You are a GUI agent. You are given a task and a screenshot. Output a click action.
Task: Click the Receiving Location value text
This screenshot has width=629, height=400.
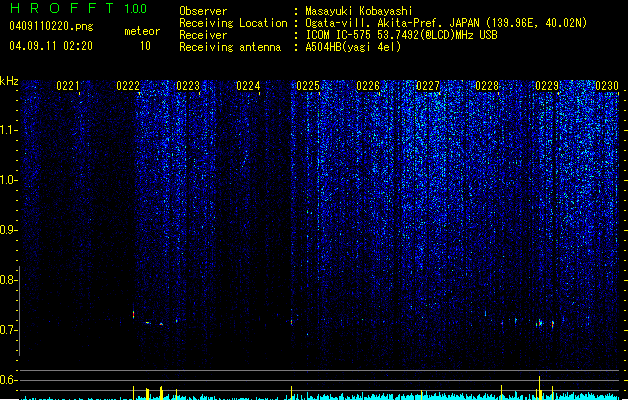click(x=446, y=23)
